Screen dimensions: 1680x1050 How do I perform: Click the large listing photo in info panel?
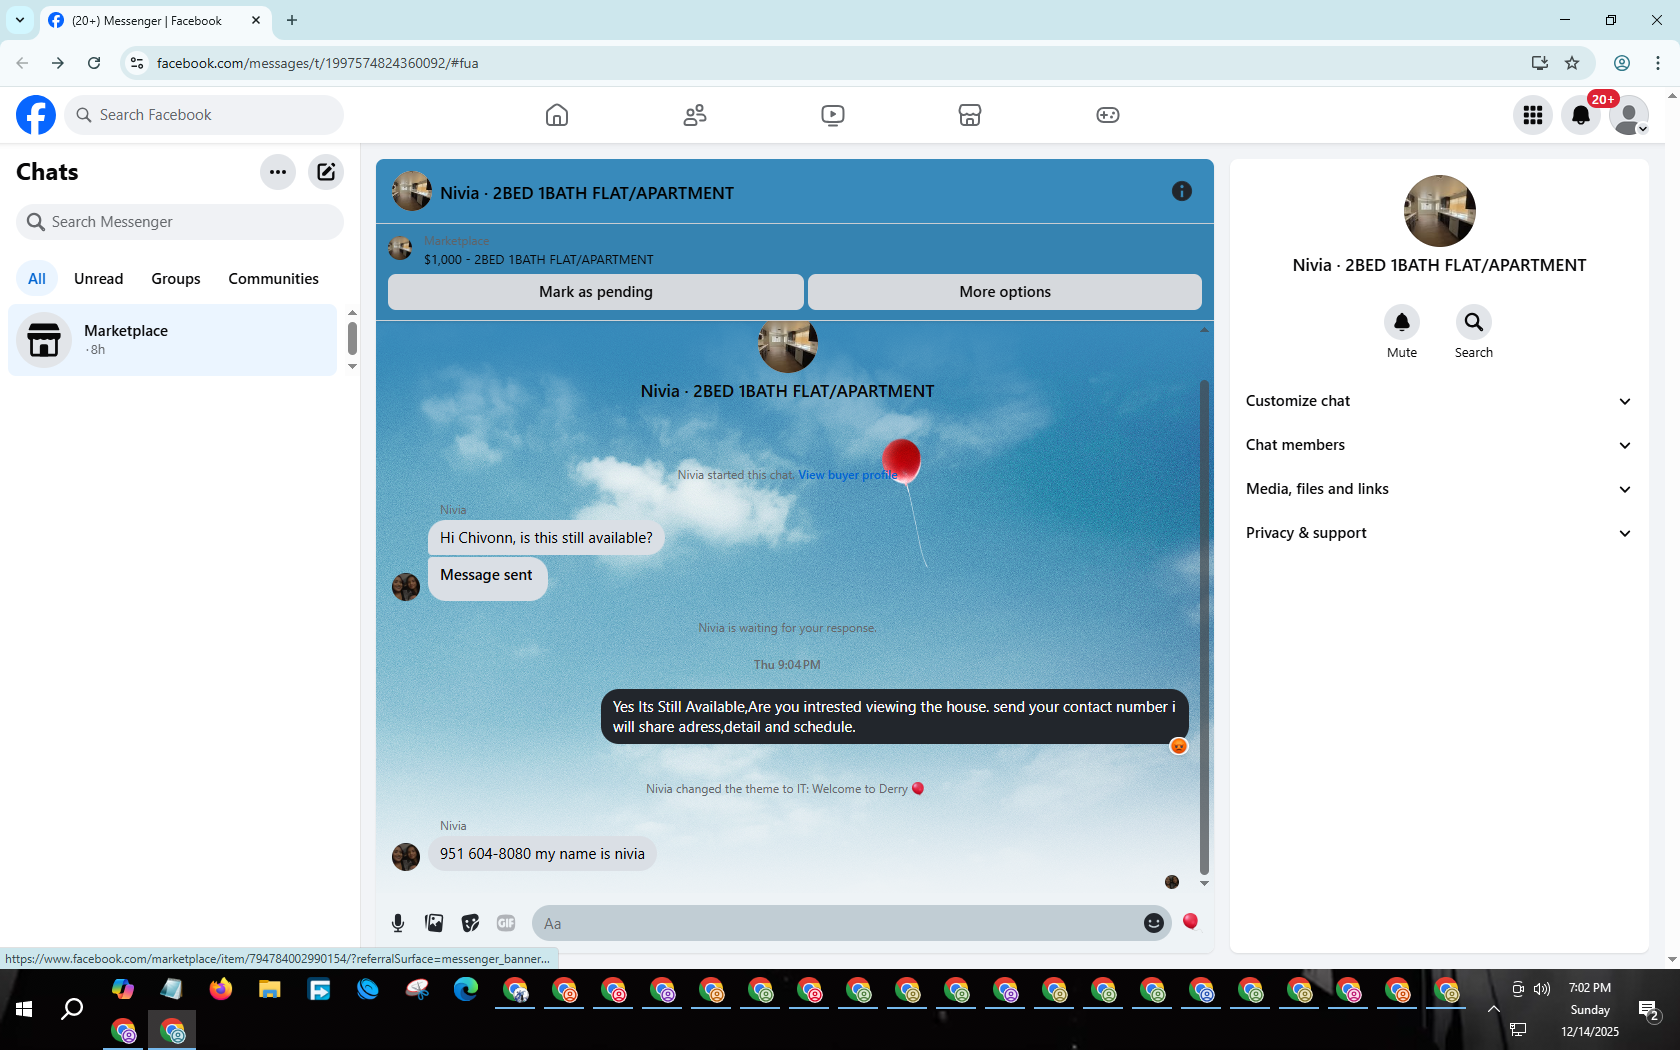click(x=1440, y=211)
